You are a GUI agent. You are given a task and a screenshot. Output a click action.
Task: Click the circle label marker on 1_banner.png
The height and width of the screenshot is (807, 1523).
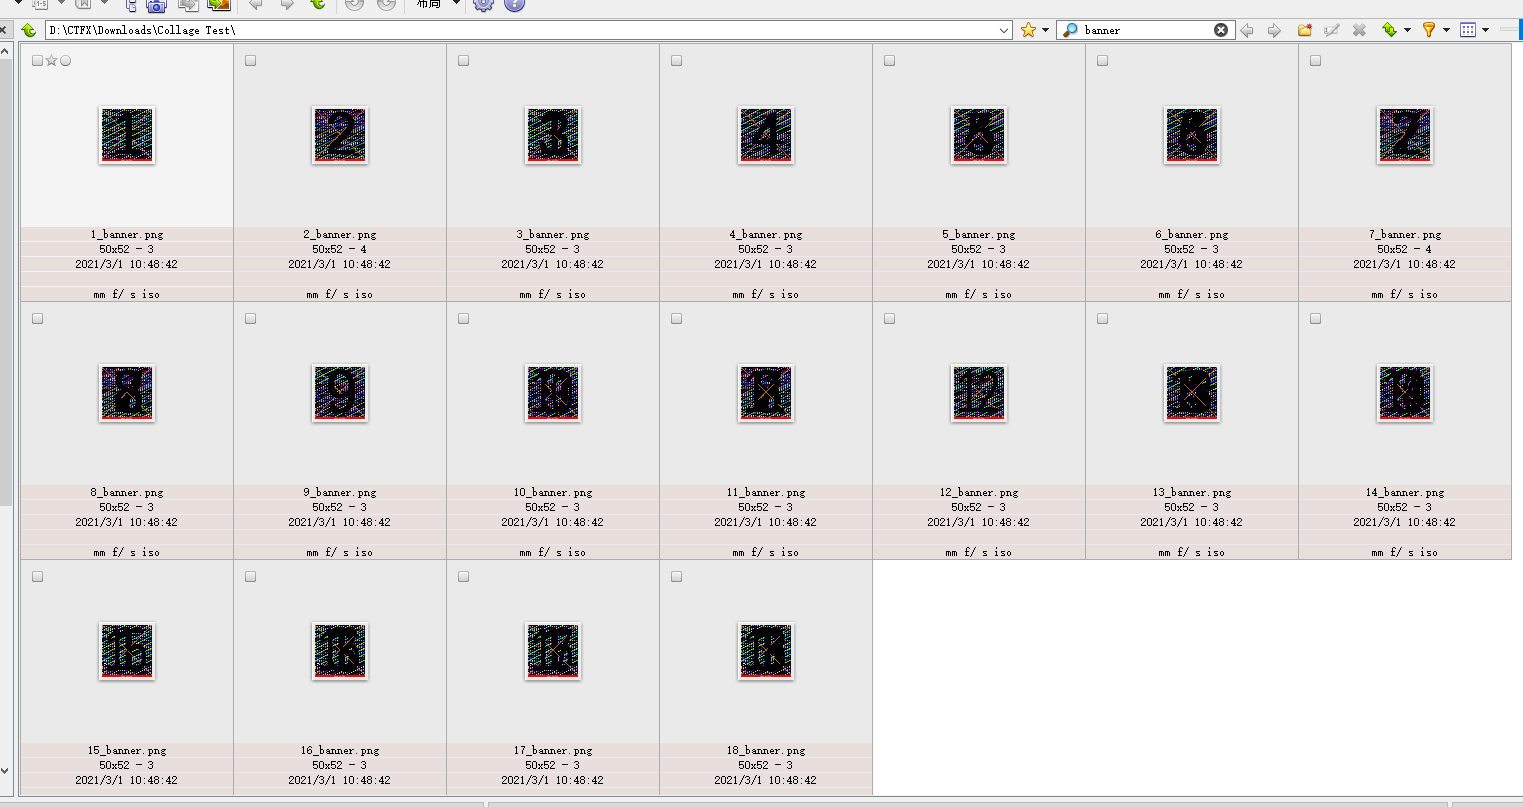[x=66, y=61]
